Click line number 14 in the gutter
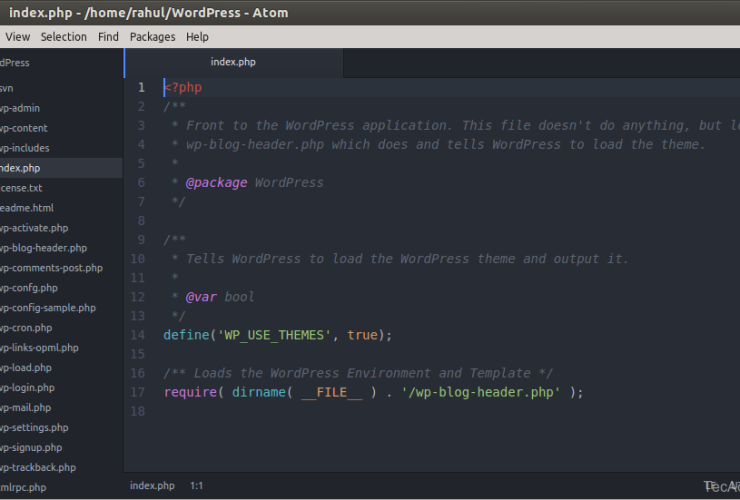The image size is (740, 500). (138, 335)
